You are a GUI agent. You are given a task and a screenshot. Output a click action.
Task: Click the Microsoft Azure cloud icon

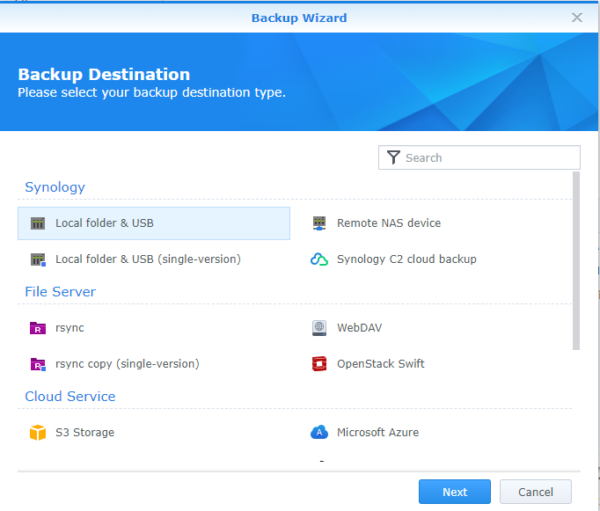319,433
